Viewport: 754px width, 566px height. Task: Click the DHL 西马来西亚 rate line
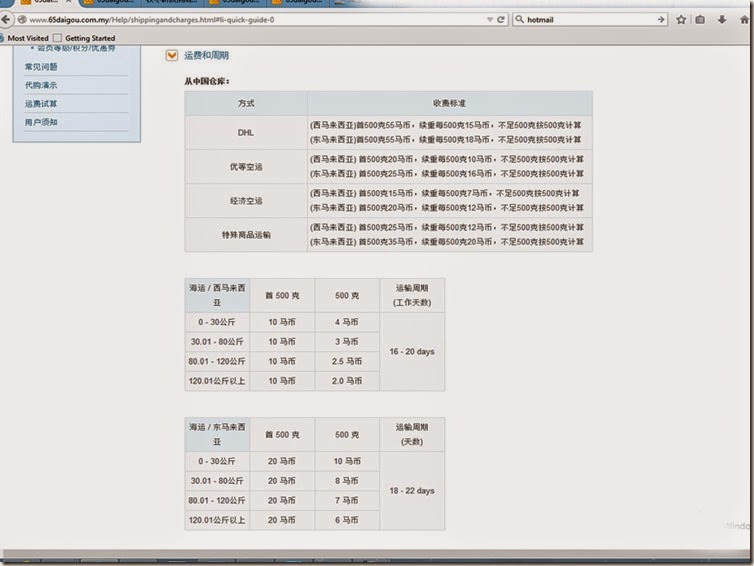point(445,125)
